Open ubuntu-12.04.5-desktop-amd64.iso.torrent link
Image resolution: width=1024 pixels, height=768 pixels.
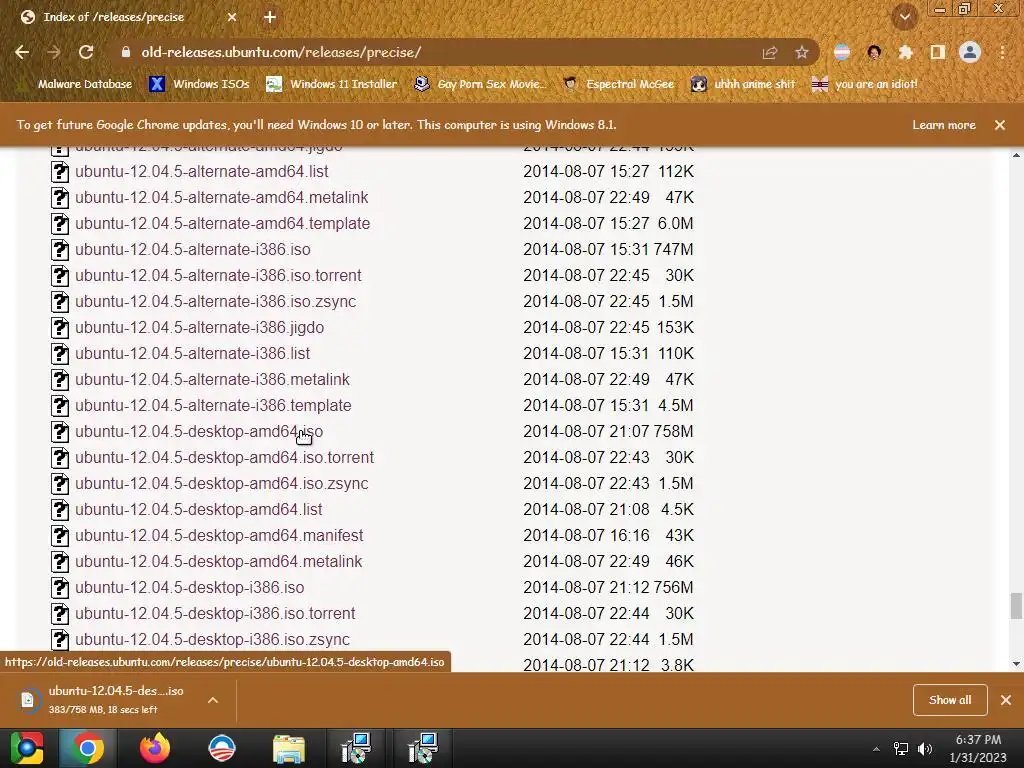[x=224, y=458]
